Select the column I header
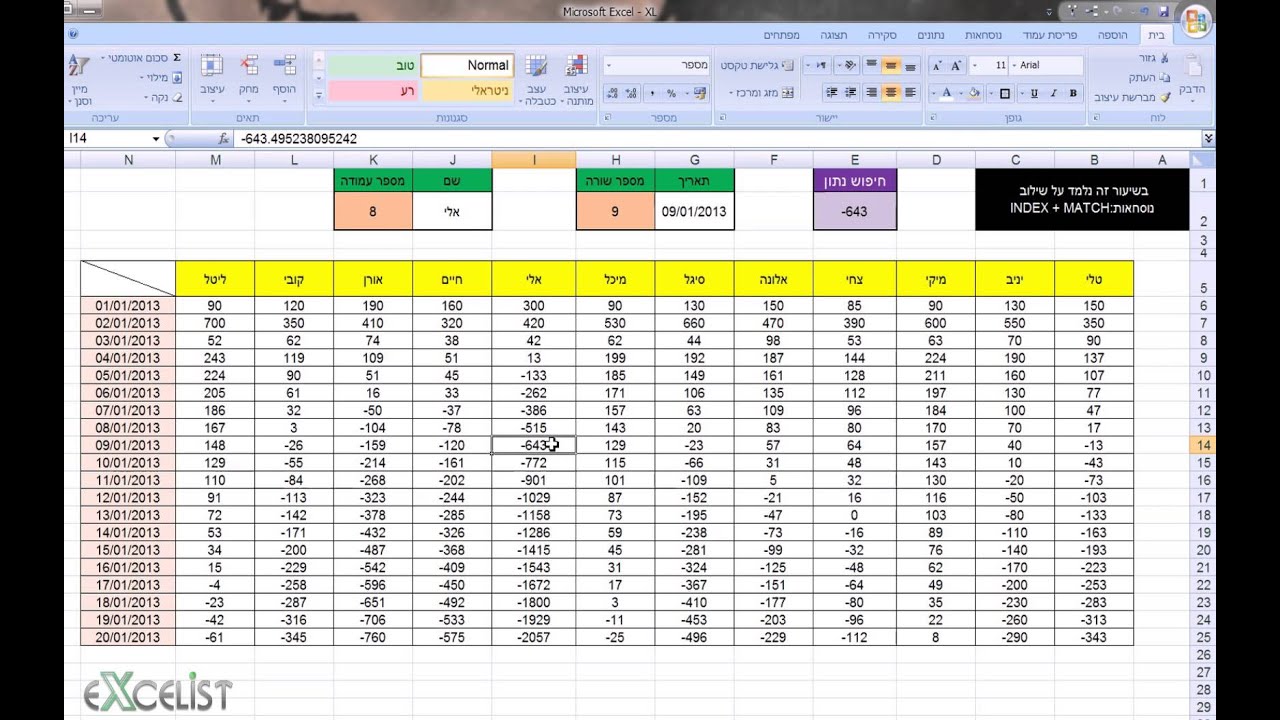Image resolution: width=1280 pixels, height=720 pixels. pyautogui.click(x=533, y=160)
